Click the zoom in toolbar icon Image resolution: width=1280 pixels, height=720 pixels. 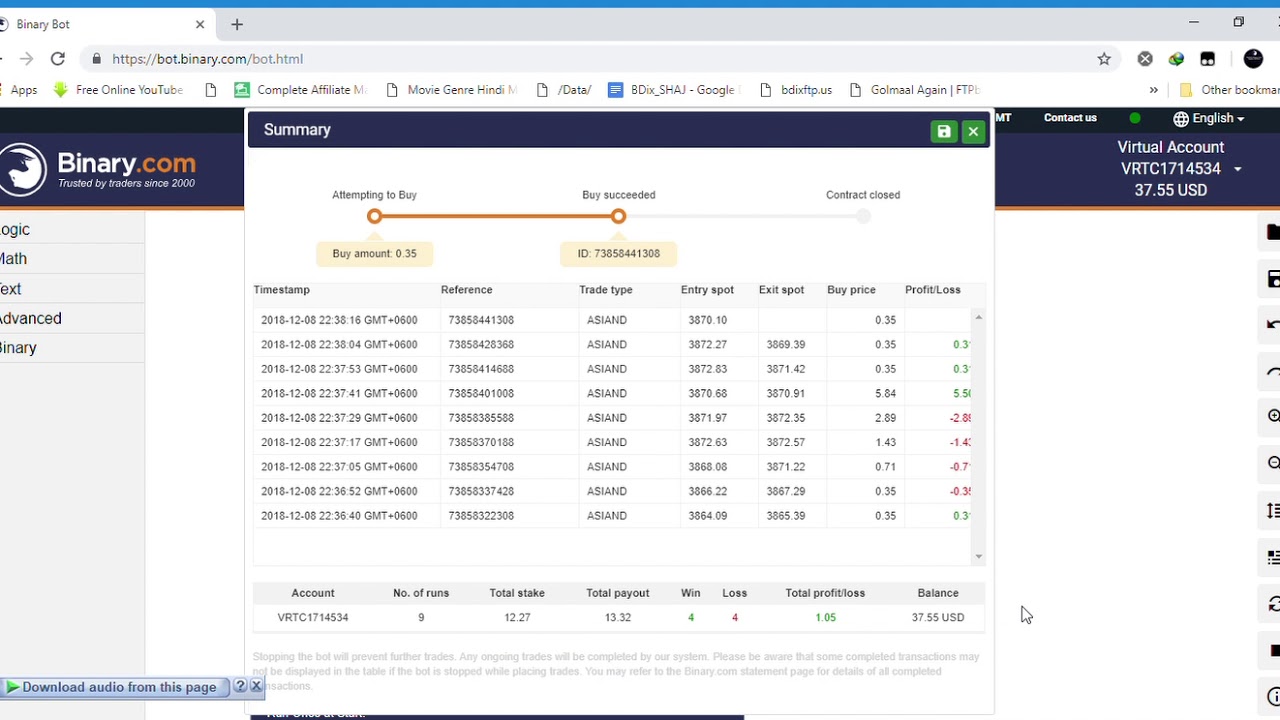click(1273, 416)
